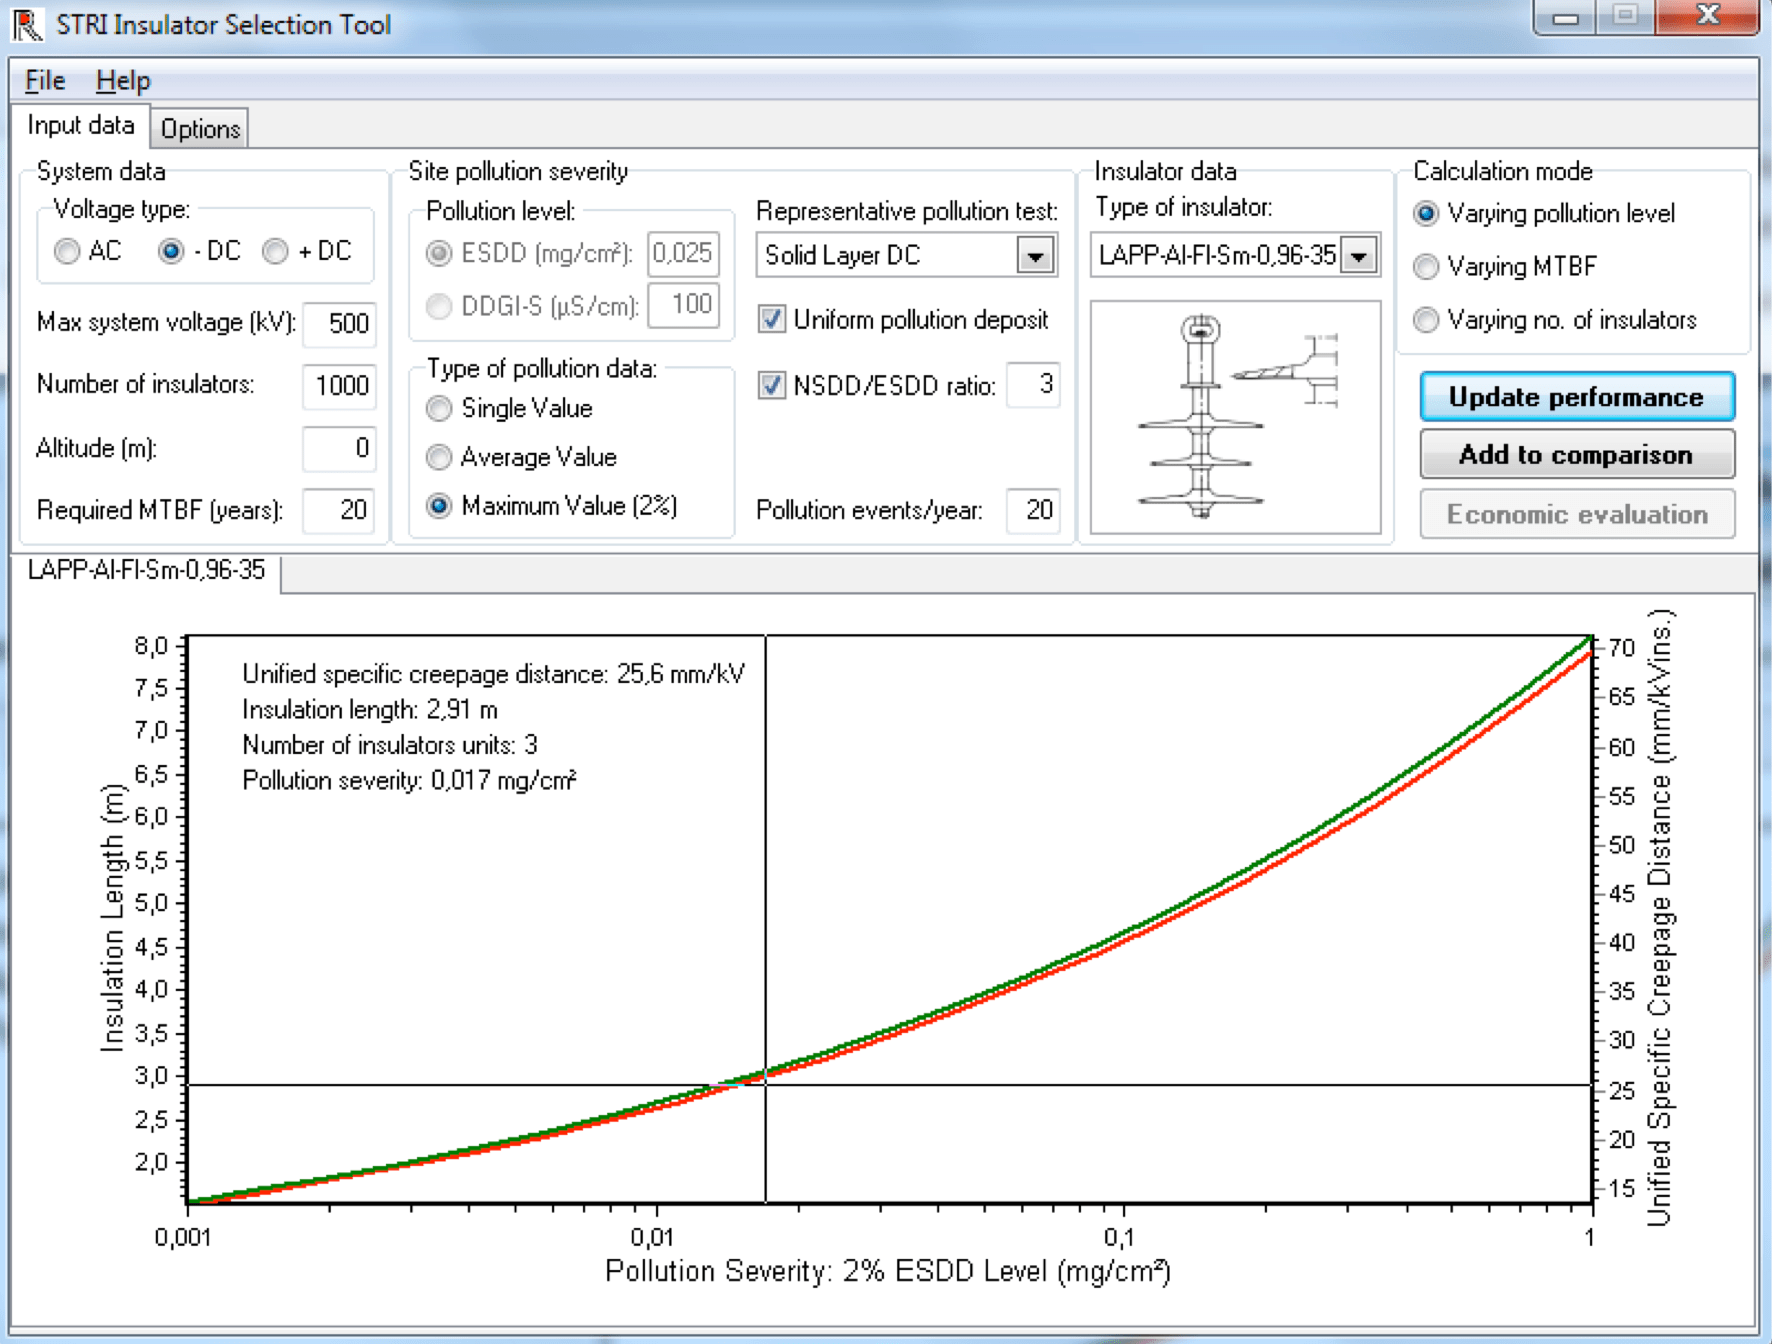Click the Altitude (m) field
1772x1344 pixels.
[x=339, y=448]
